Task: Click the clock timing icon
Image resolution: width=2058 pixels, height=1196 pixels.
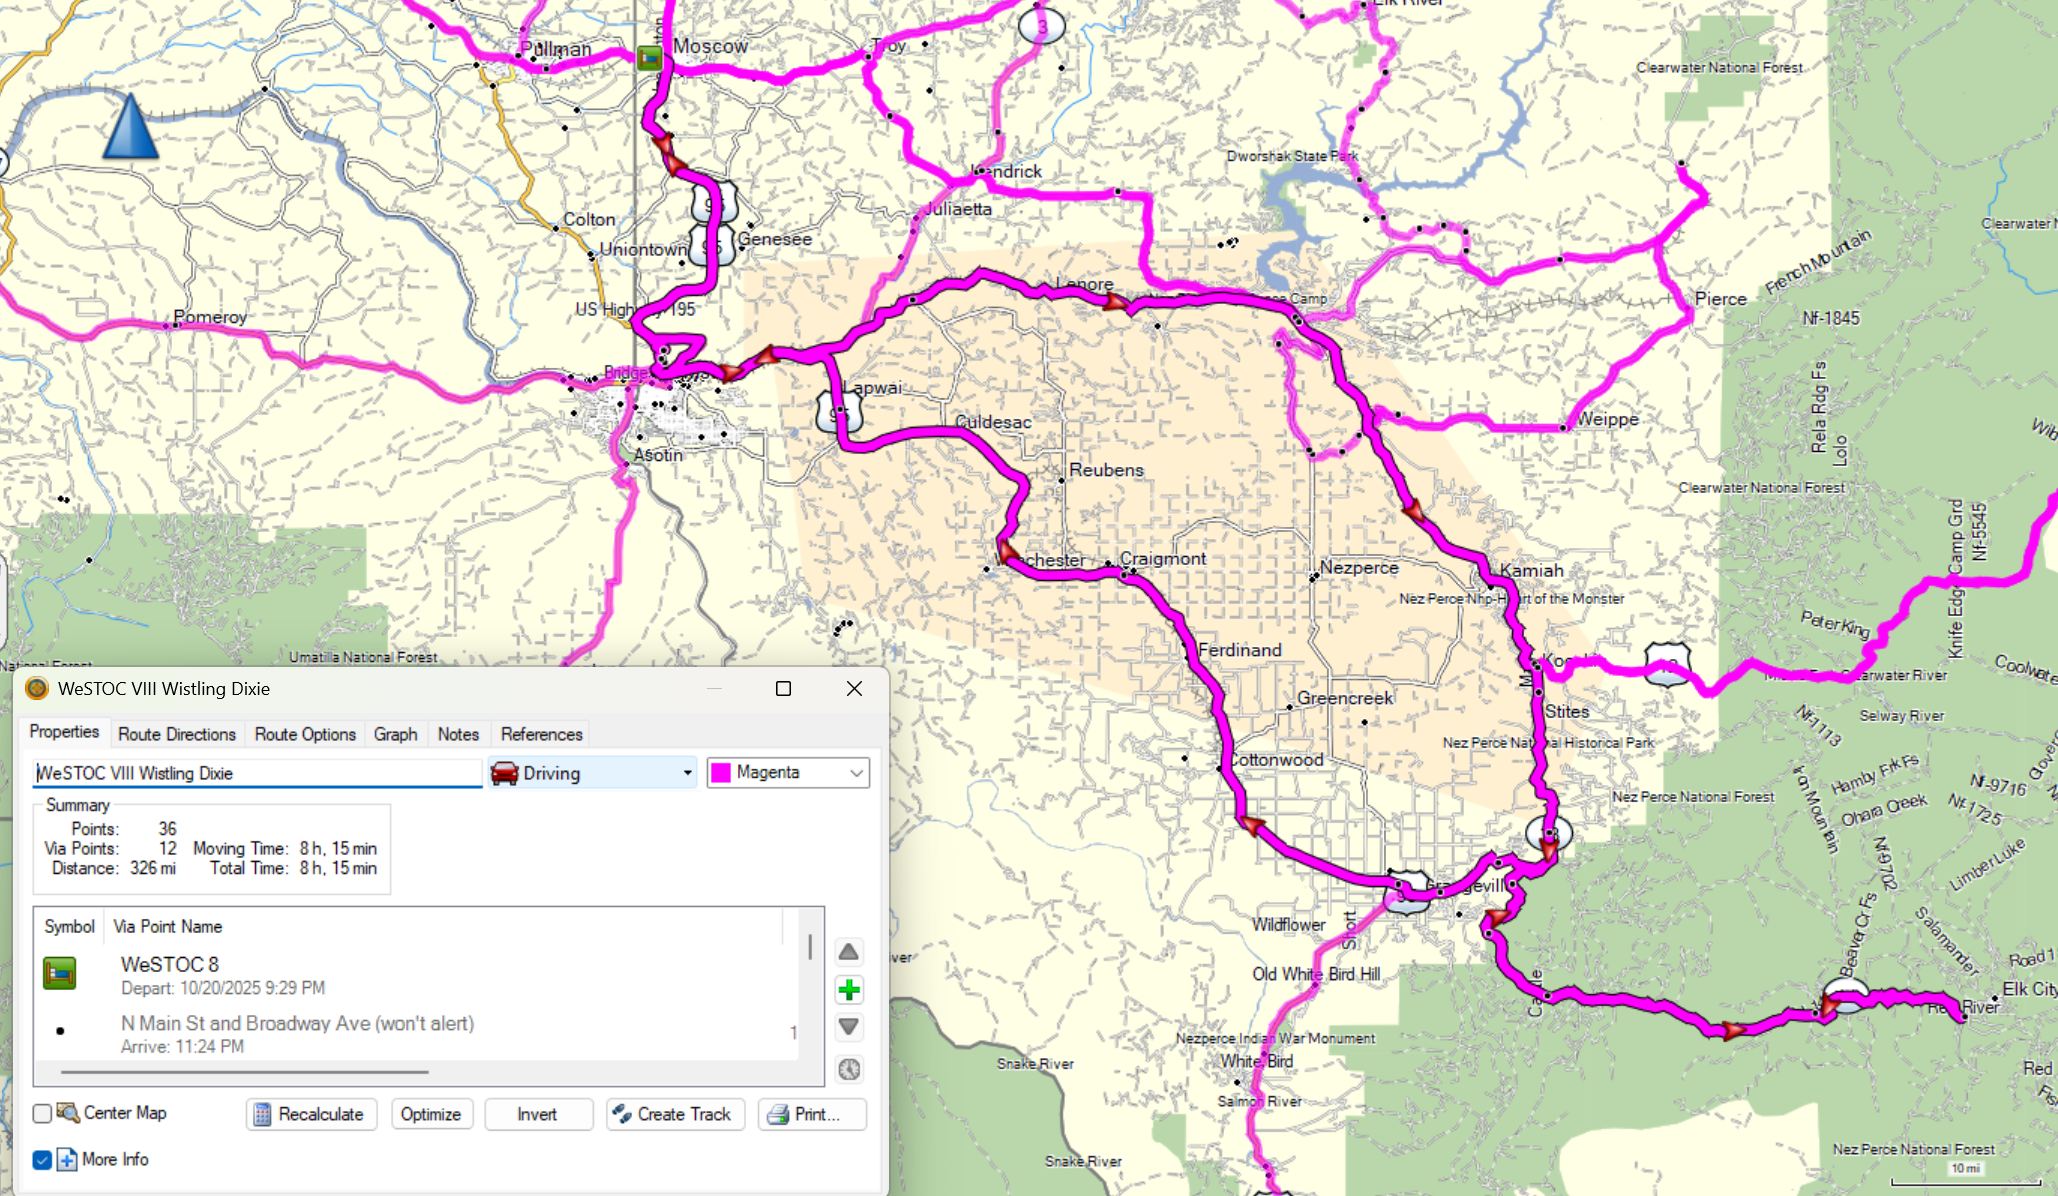Action: click(x=848, y=1069)
